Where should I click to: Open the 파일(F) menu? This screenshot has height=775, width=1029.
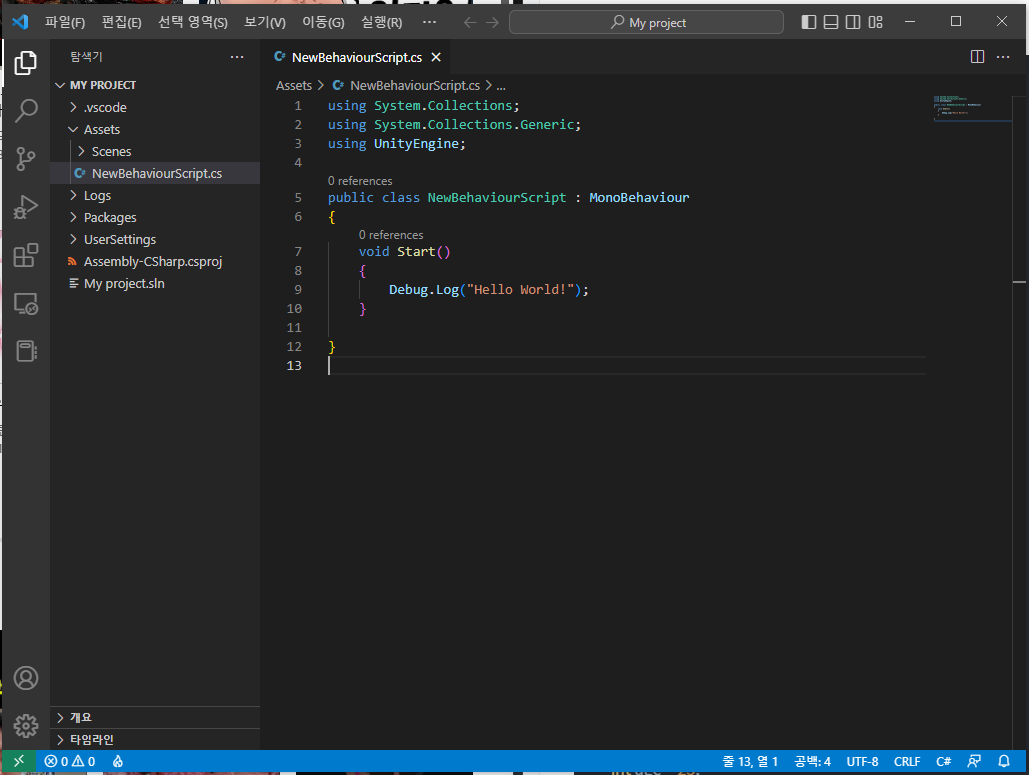point(65,22)
